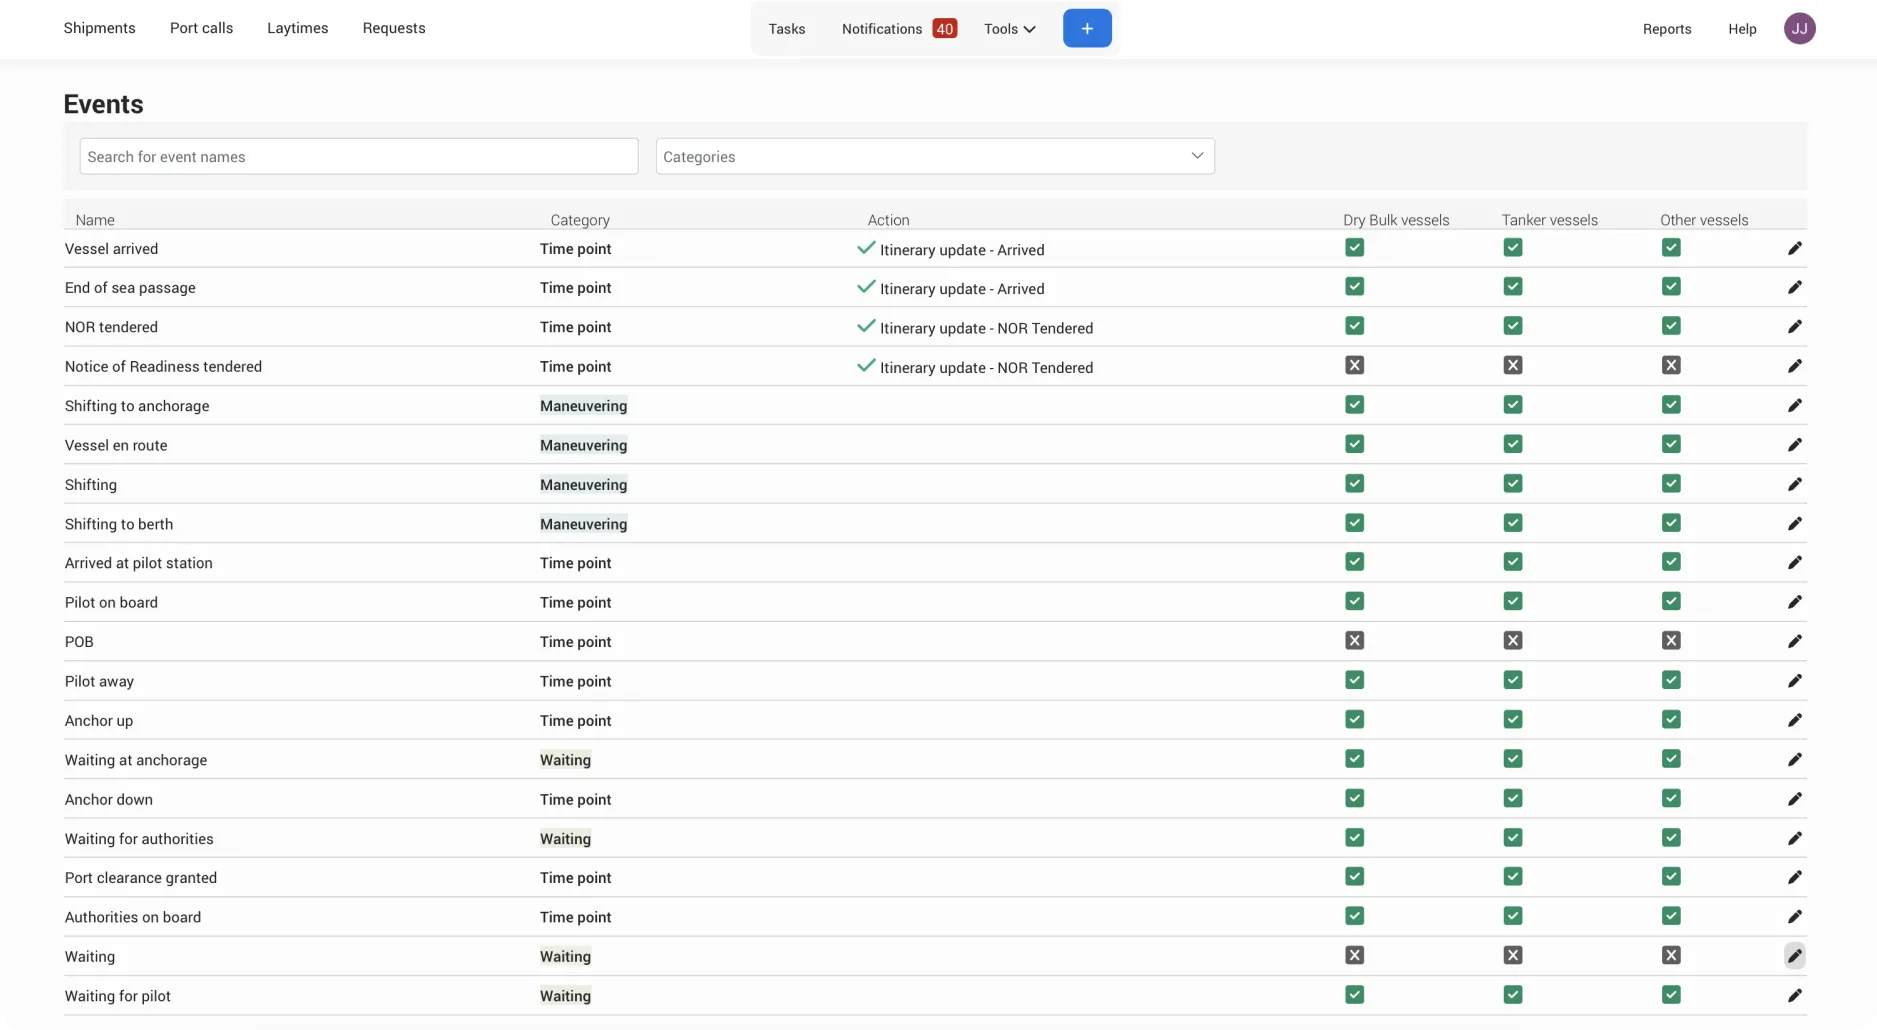The width and height of the screenshot is (1877, 1030).
Task: Open the Categories dropdown
Action: tap(935, 156)
